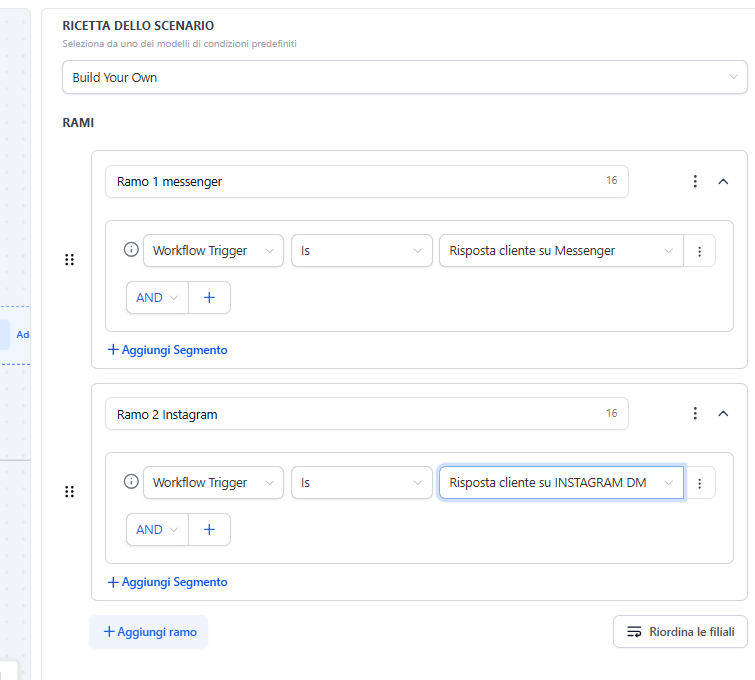Screen dimensions: 755x680
Task: Add a condition with plus in Ramo 2
Action: click(209, 530)
